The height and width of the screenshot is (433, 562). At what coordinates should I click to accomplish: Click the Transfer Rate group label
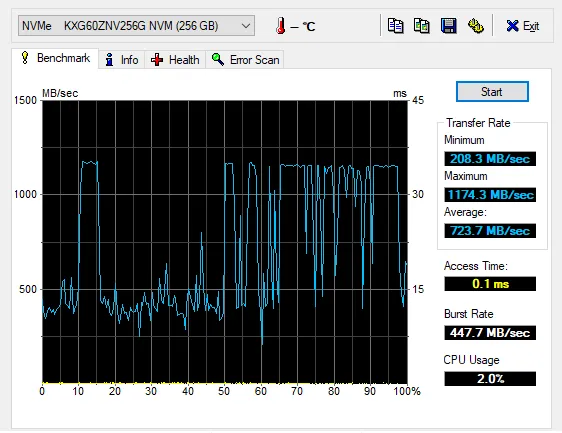point(478,123)
